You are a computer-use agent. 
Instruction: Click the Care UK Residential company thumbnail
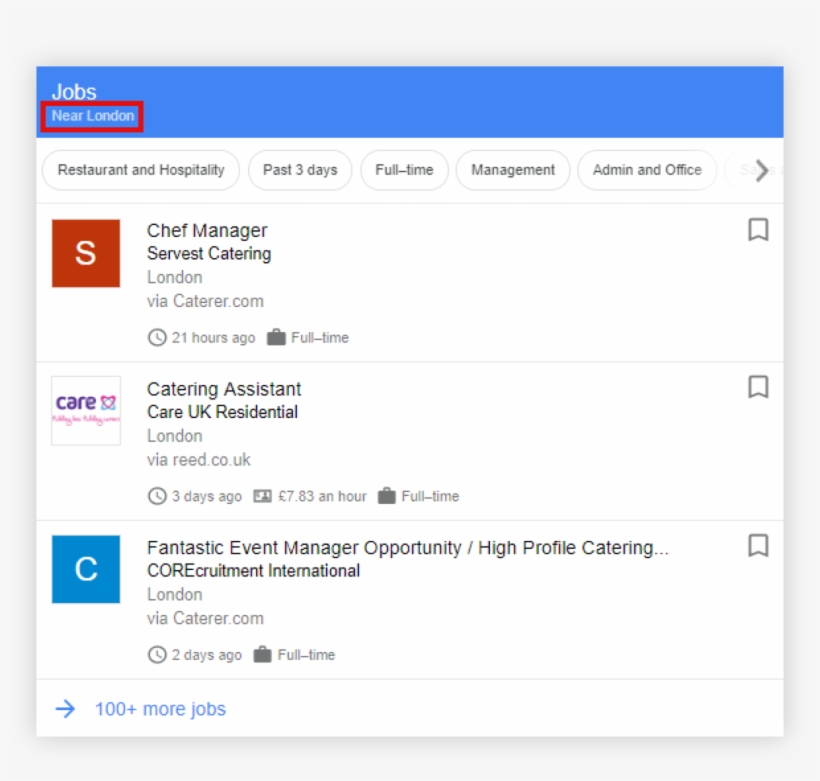tap(85, 411)
